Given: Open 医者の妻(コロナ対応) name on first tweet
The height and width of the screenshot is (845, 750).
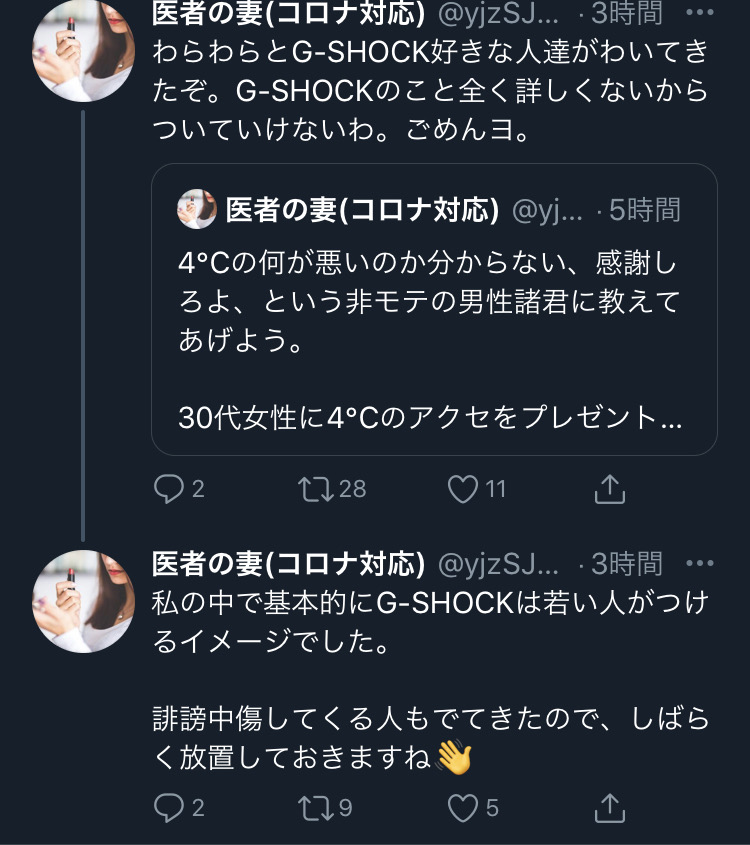Looking at the screenshot, I should pos(288,13).
